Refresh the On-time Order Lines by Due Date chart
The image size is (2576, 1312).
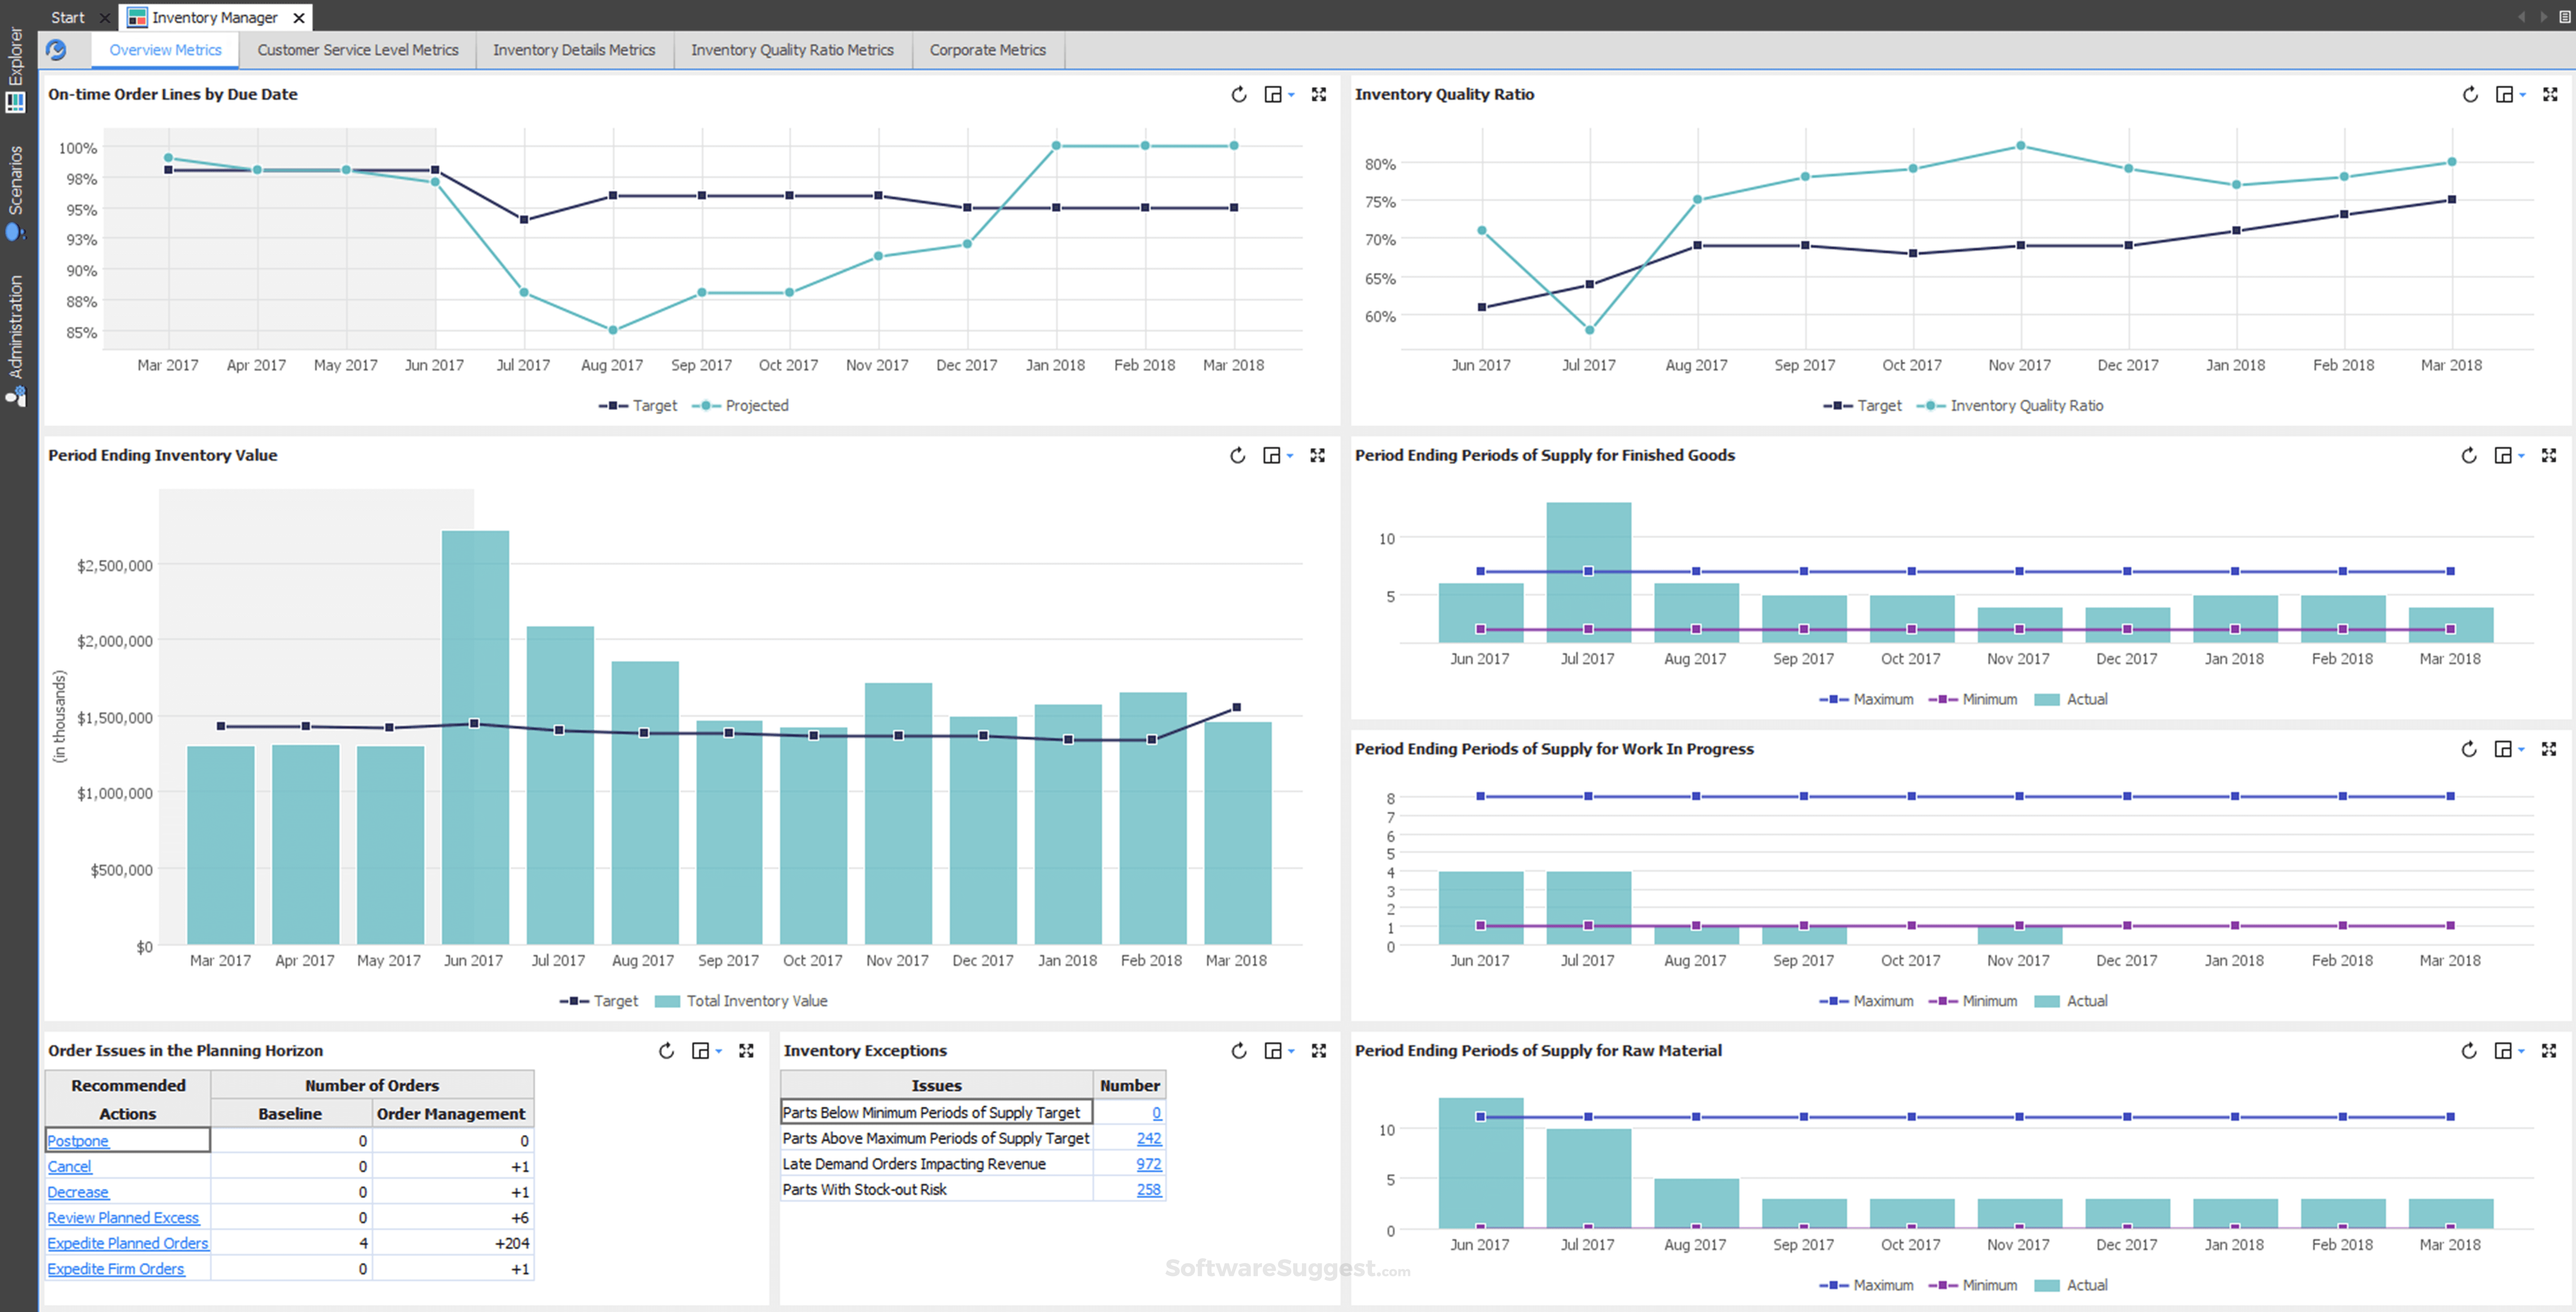(x=1238, y=94)
